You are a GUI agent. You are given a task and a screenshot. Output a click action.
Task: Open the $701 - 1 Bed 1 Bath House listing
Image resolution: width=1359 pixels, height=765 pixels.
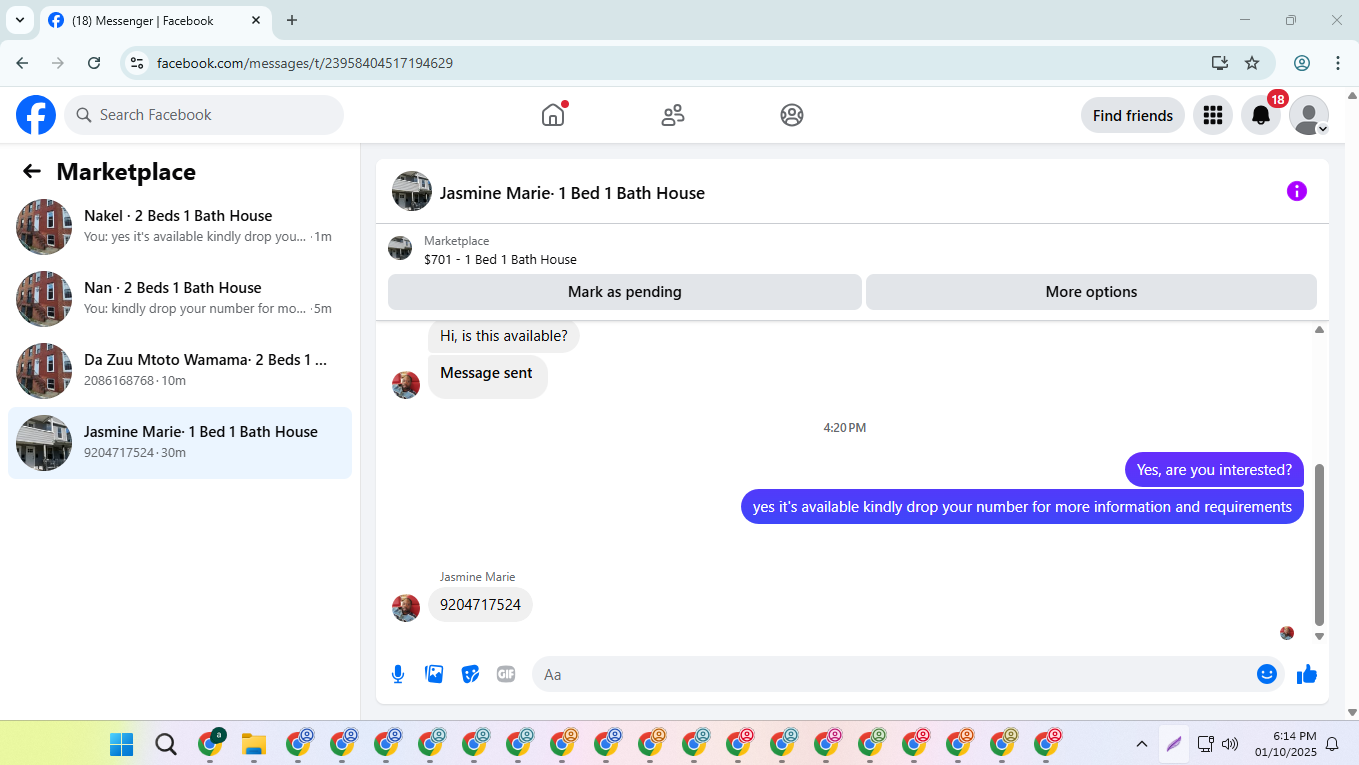pos(500,259)
